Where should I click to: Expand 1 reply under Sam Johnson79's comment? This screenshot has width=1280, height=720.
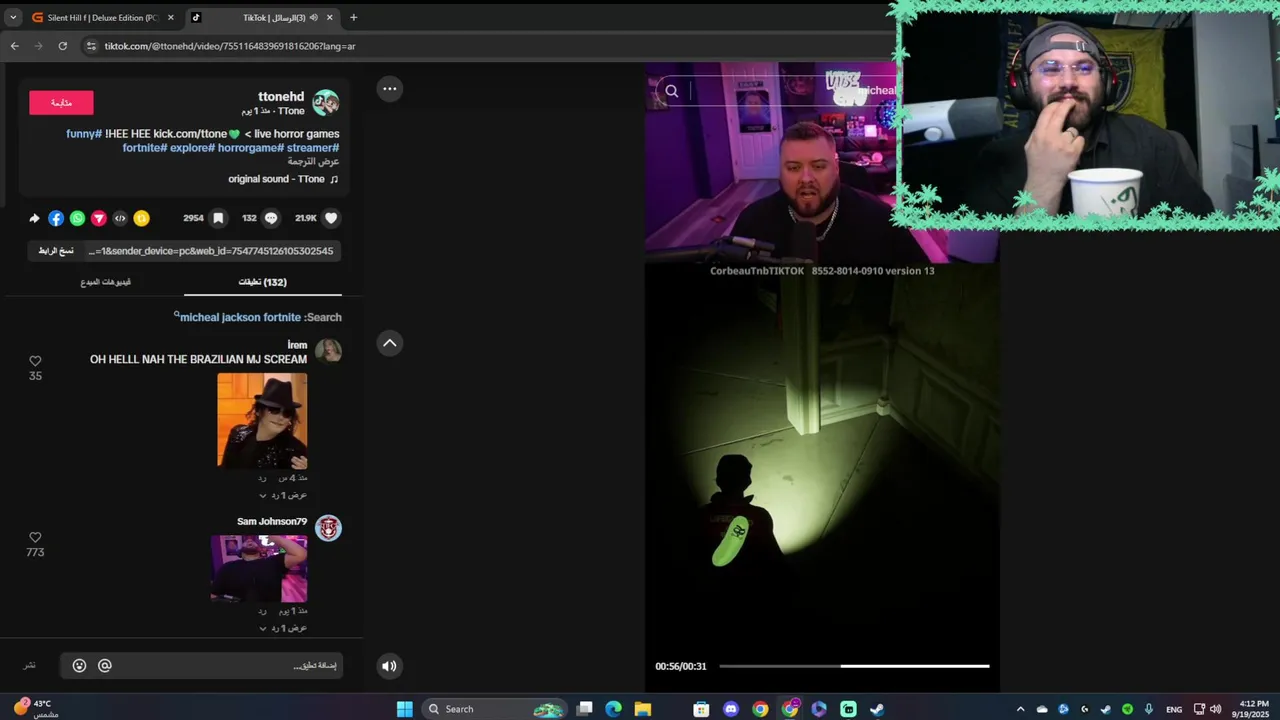pos(283,628)
